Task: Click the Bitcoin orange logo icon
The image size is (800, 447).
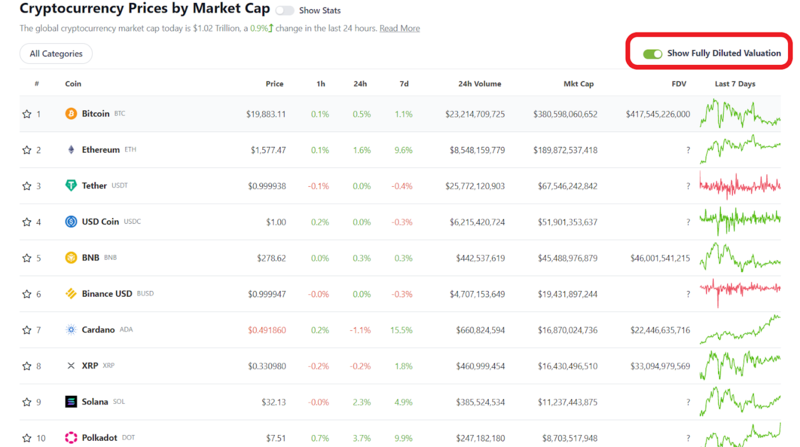Action: [71, 113]
